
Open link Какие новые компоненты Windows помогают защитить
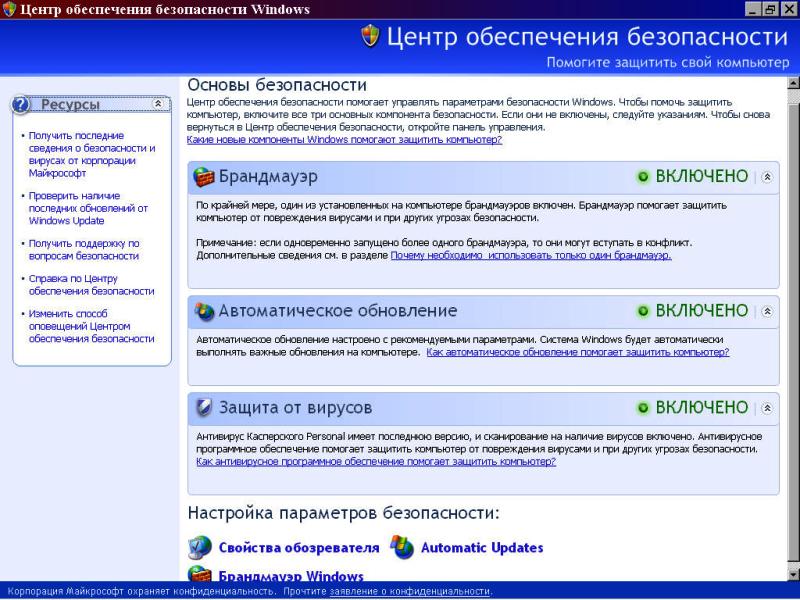click(344, 140)
